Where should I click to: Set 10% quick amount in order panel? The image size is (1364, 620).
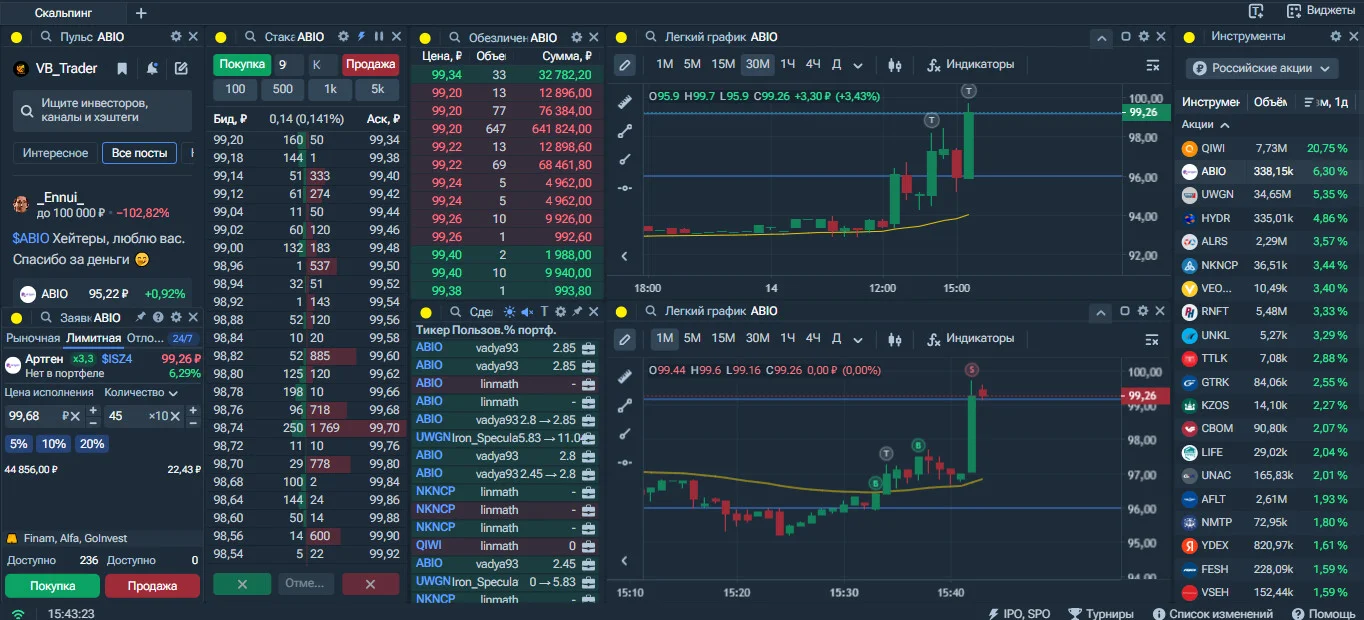tap(54, 444)
